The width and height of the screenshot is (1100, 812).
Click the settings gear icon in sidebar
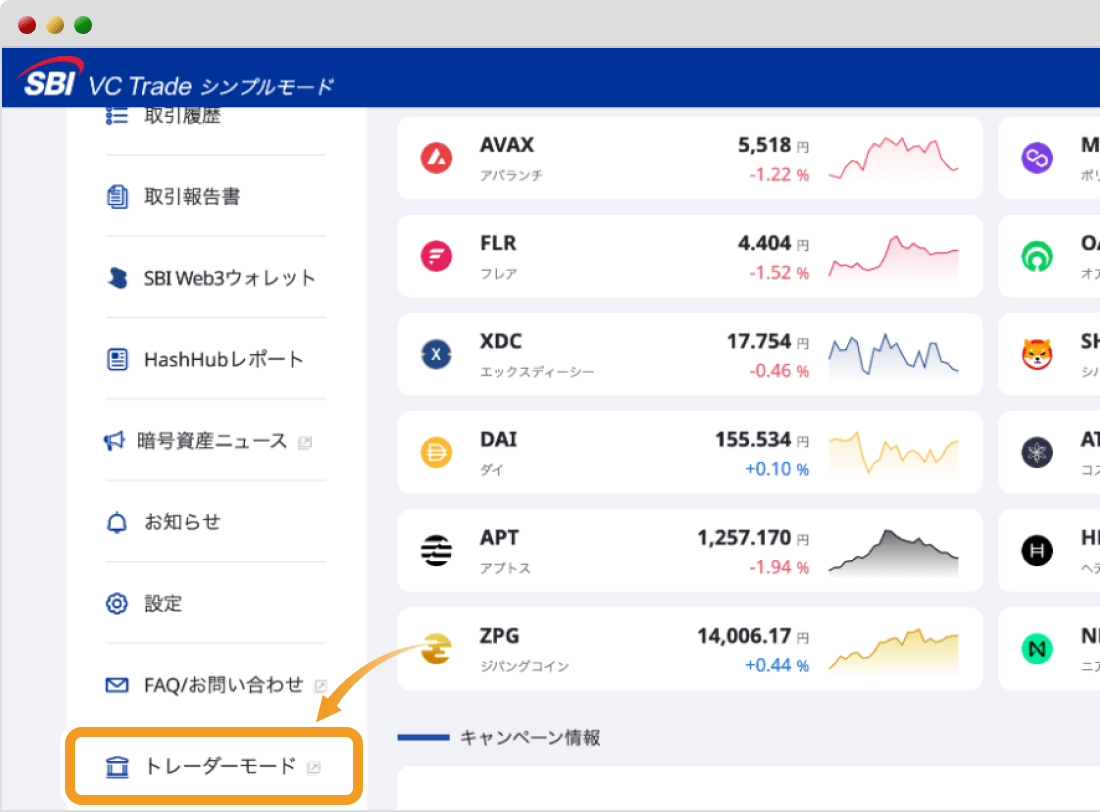click(x=117, y=603)
